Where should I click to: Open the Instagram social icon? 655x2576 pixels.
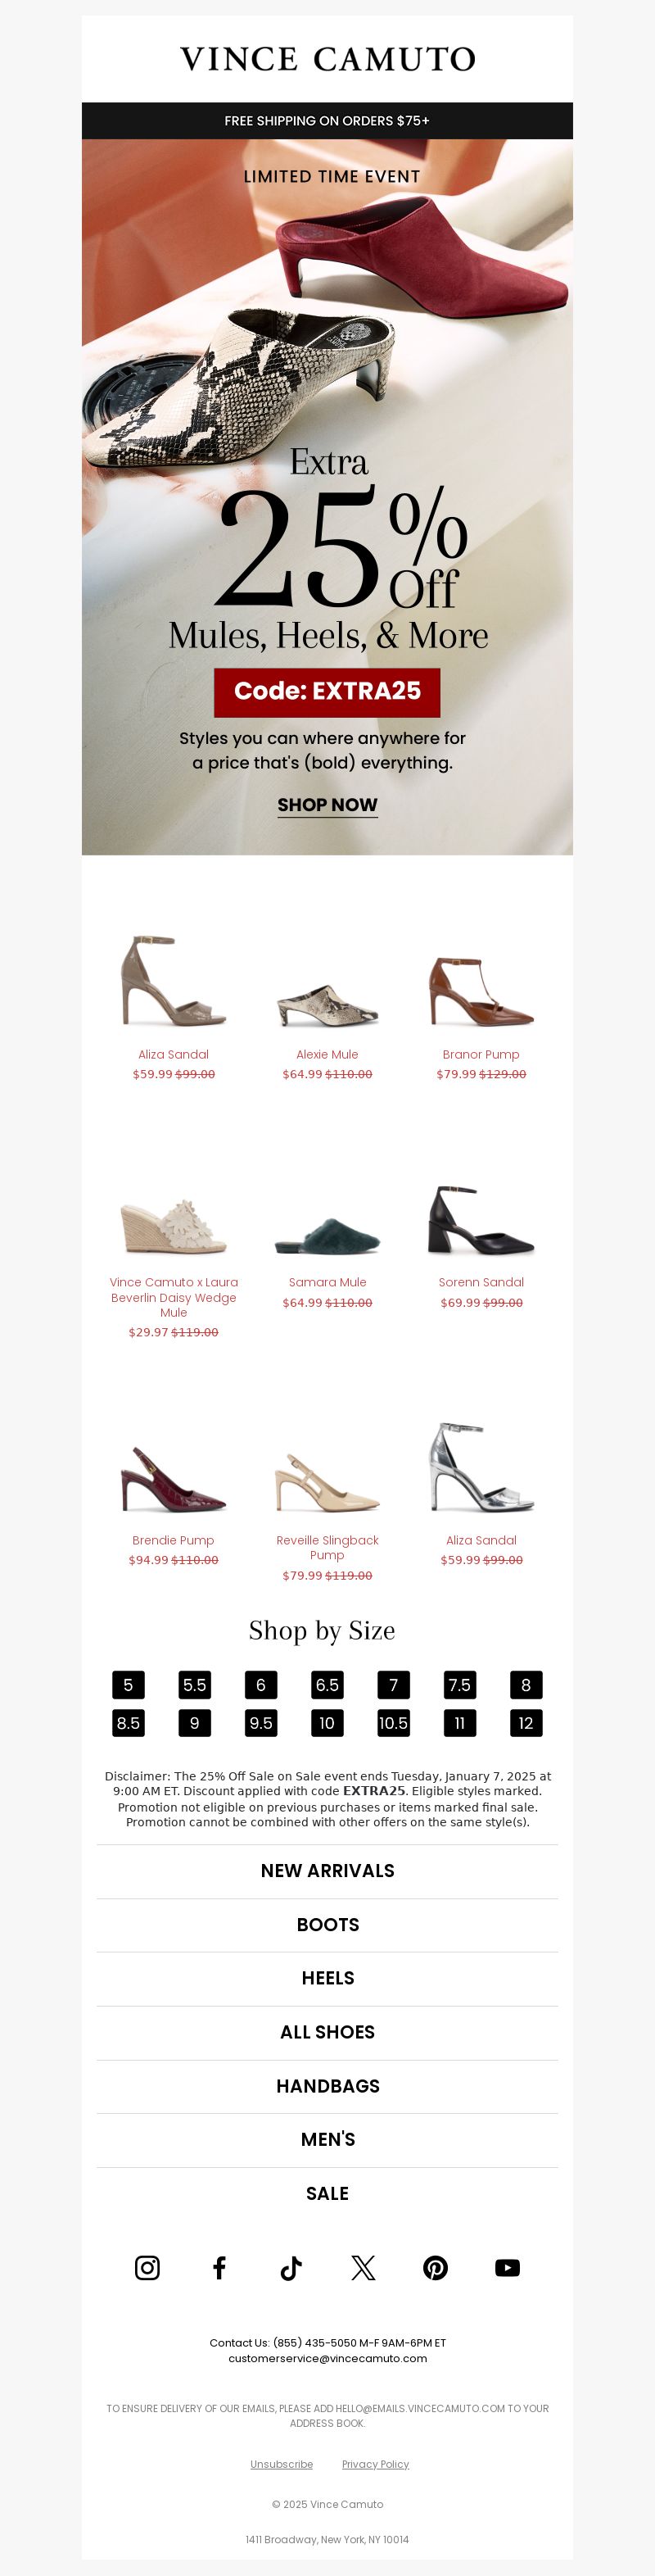(147, 2267)
